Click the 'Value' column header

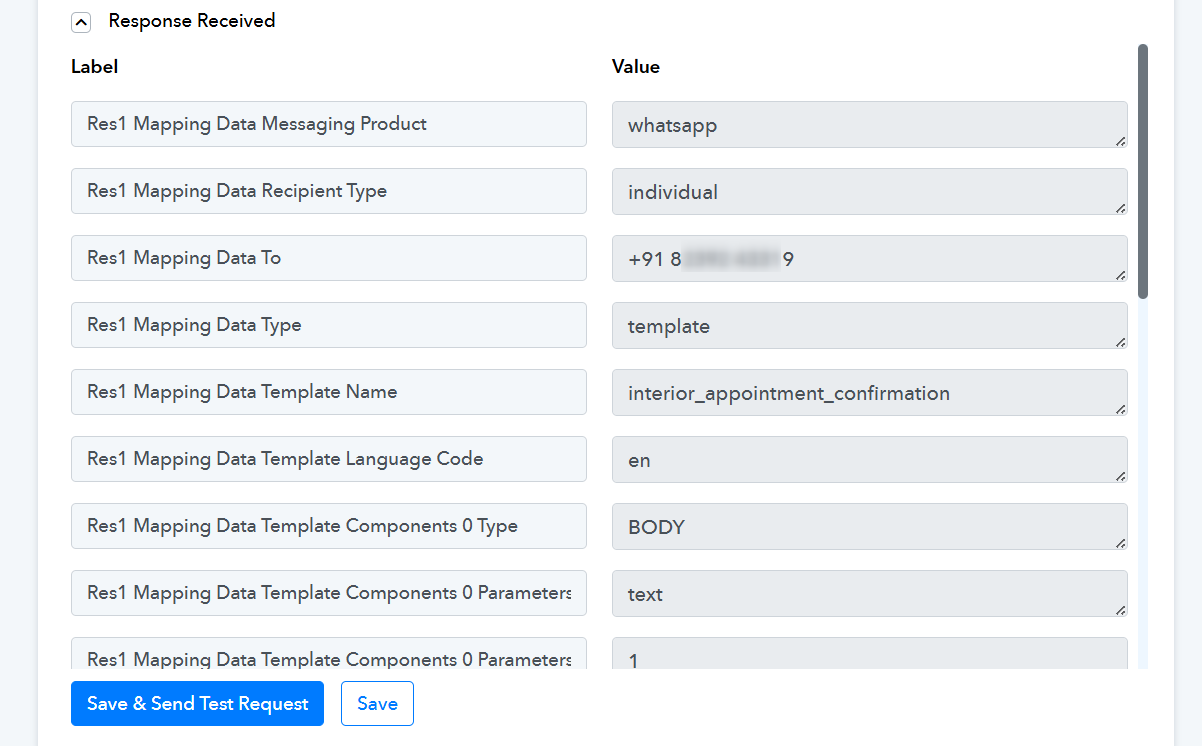tap(636, 67)
